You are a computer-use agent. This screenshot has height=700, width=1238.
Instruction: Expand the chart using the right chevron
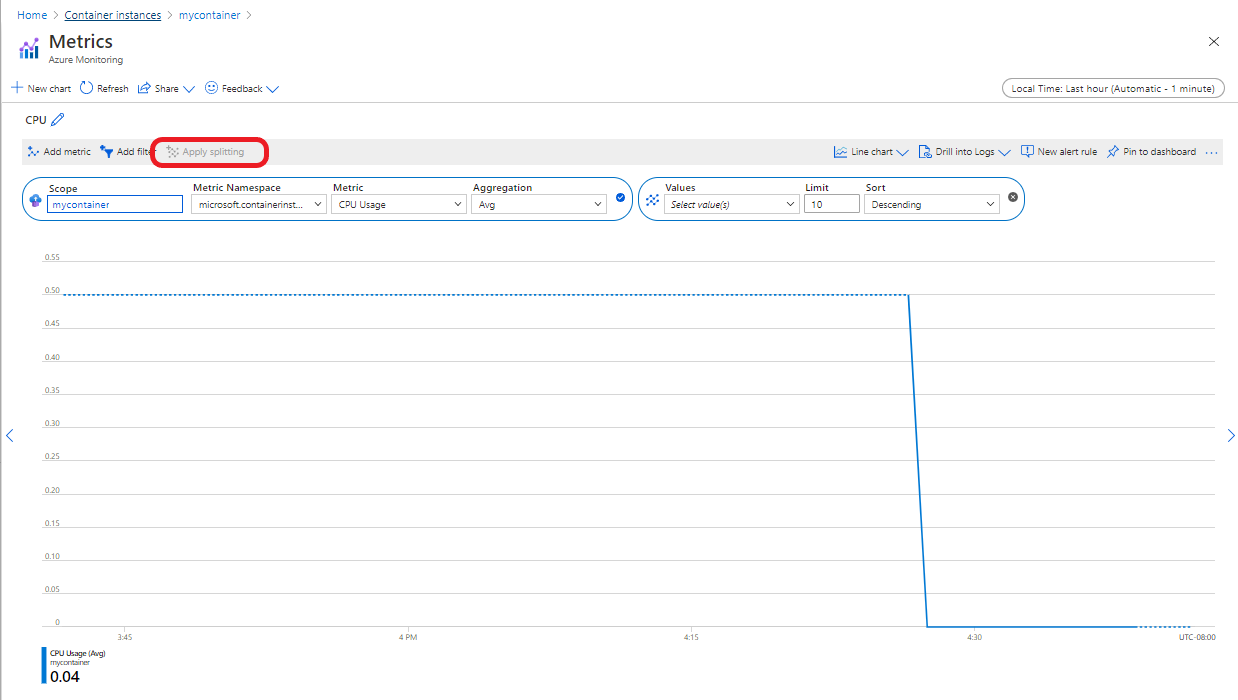[1231, 435]
